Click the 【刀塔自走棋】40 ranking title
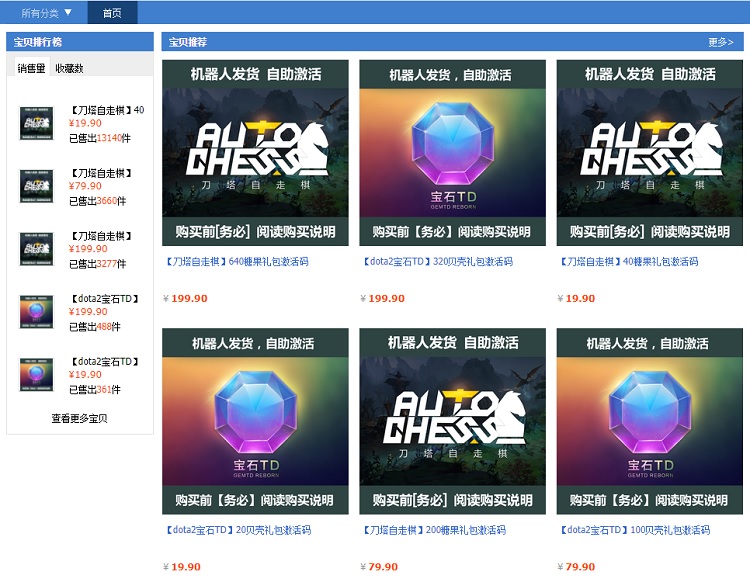 [x=107, y=110]
